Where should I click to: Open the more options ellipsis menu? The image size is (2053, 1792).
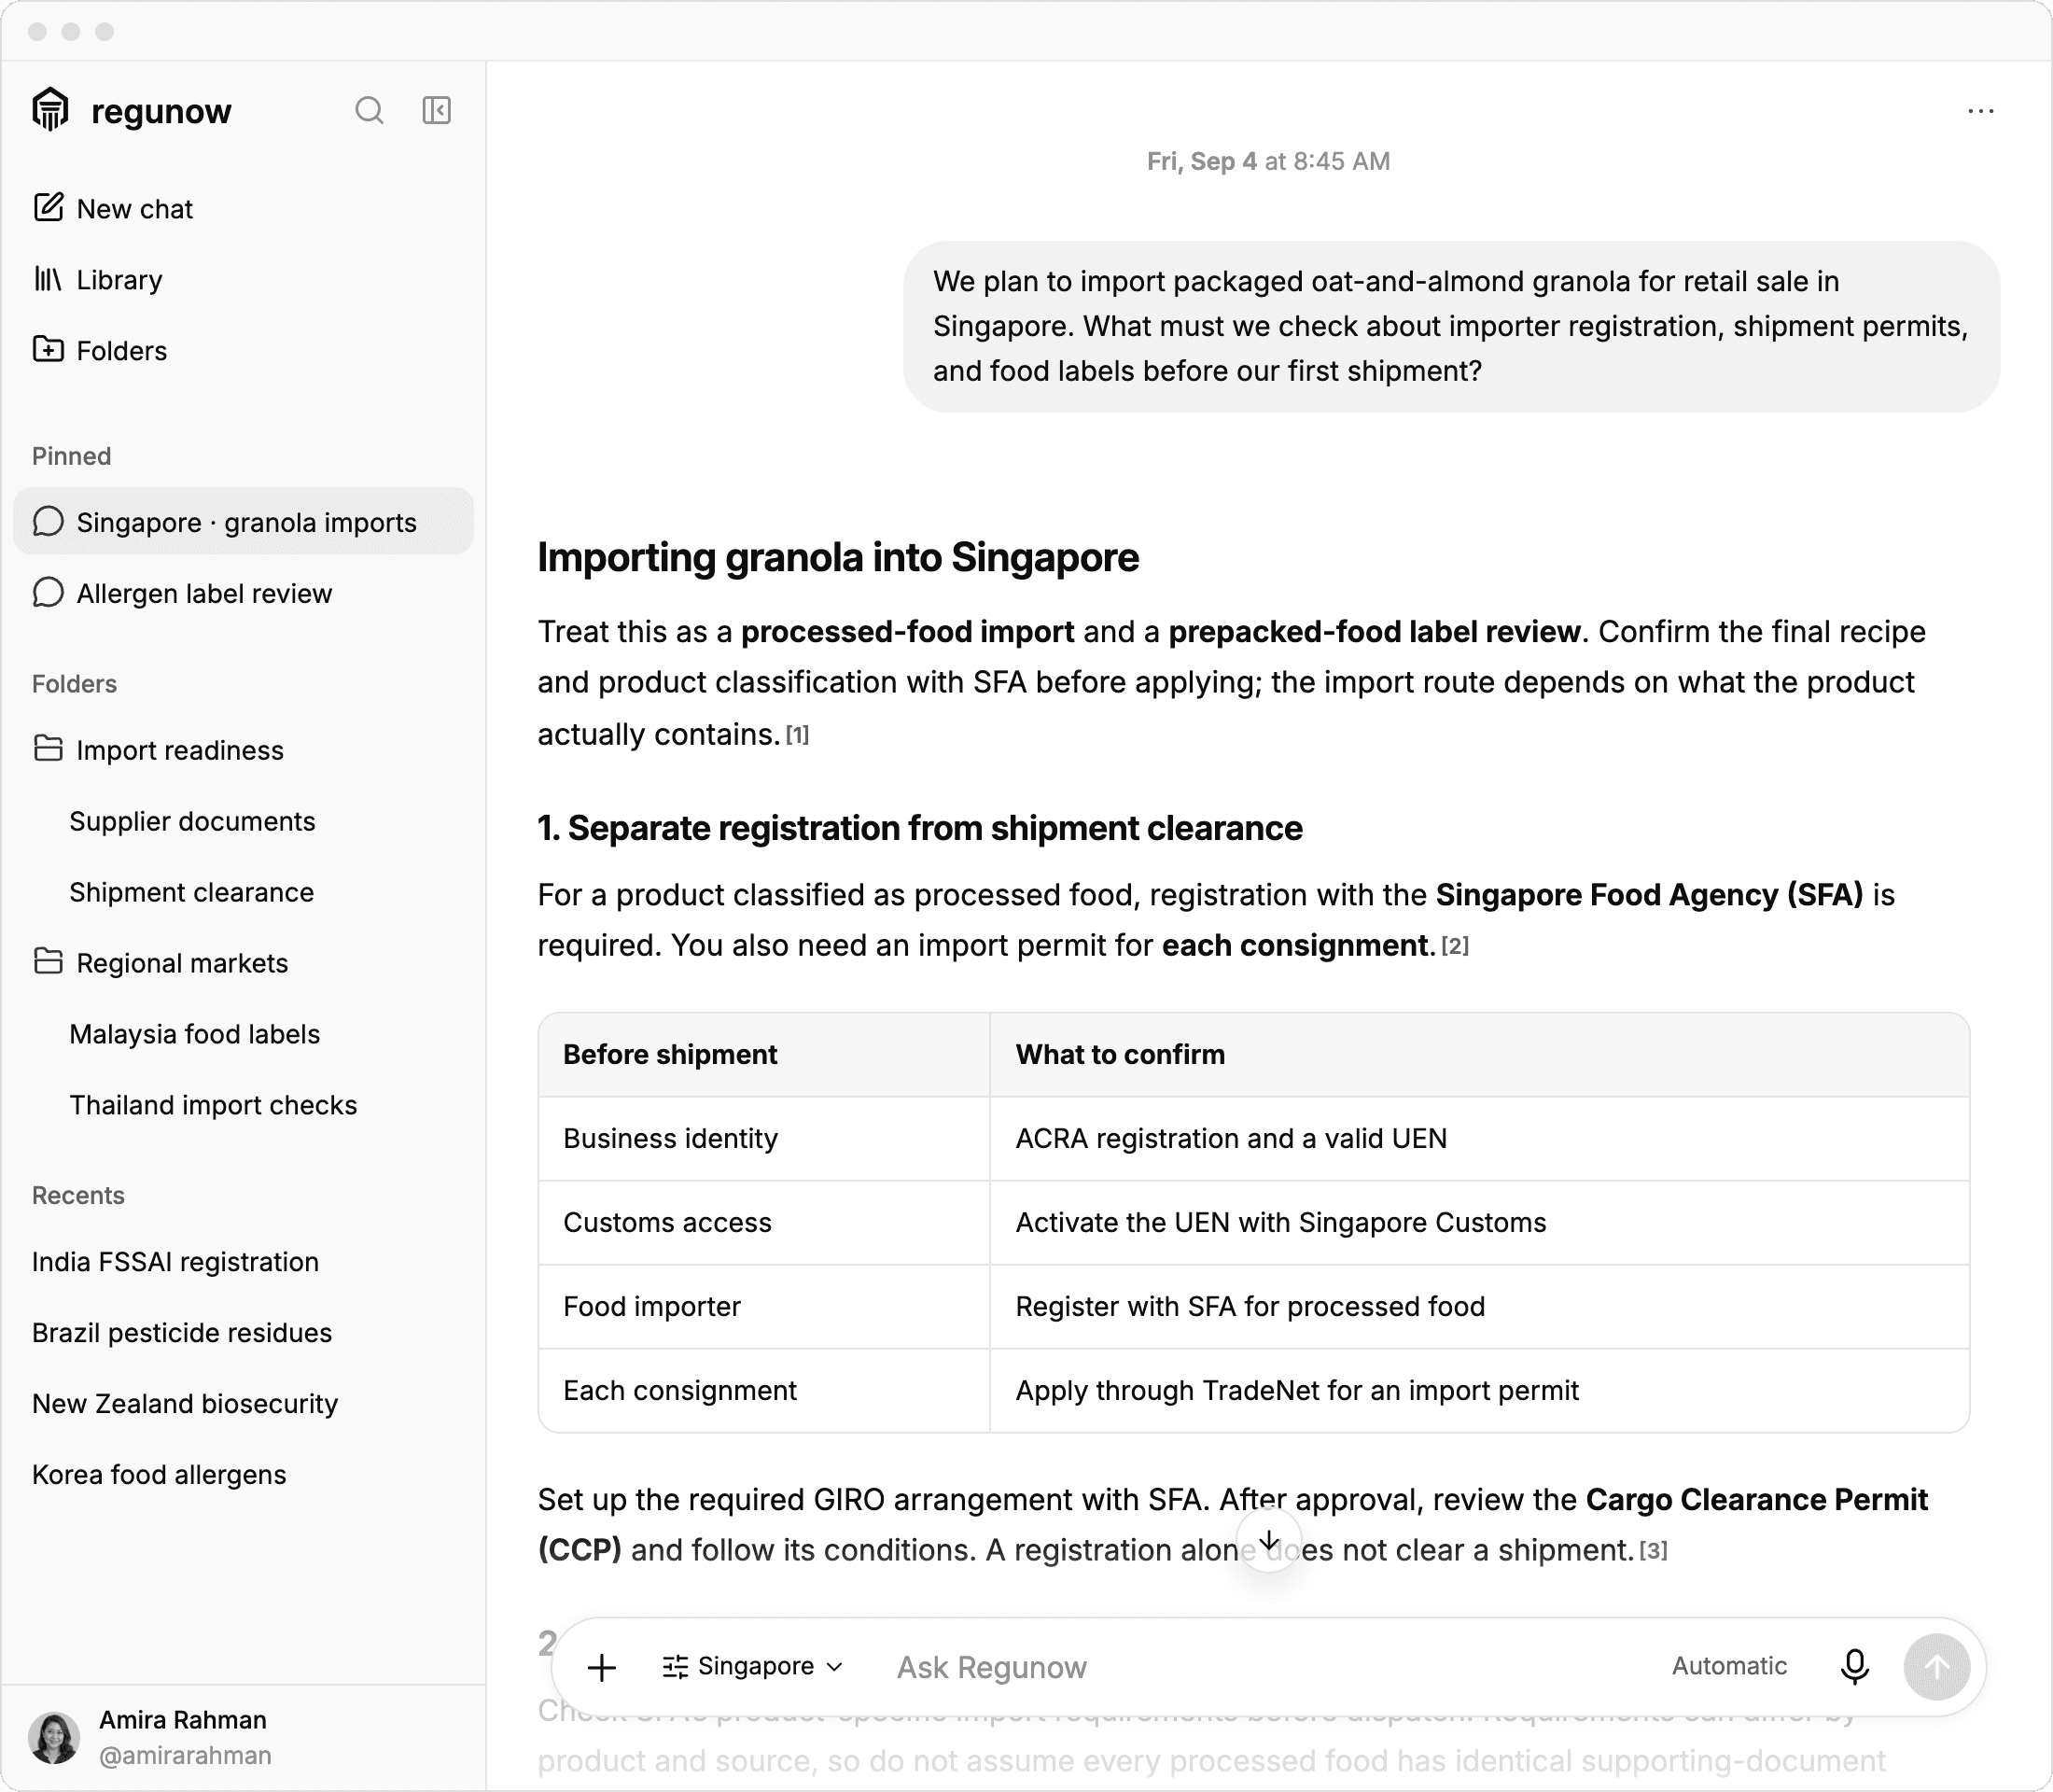[1980, 111]
